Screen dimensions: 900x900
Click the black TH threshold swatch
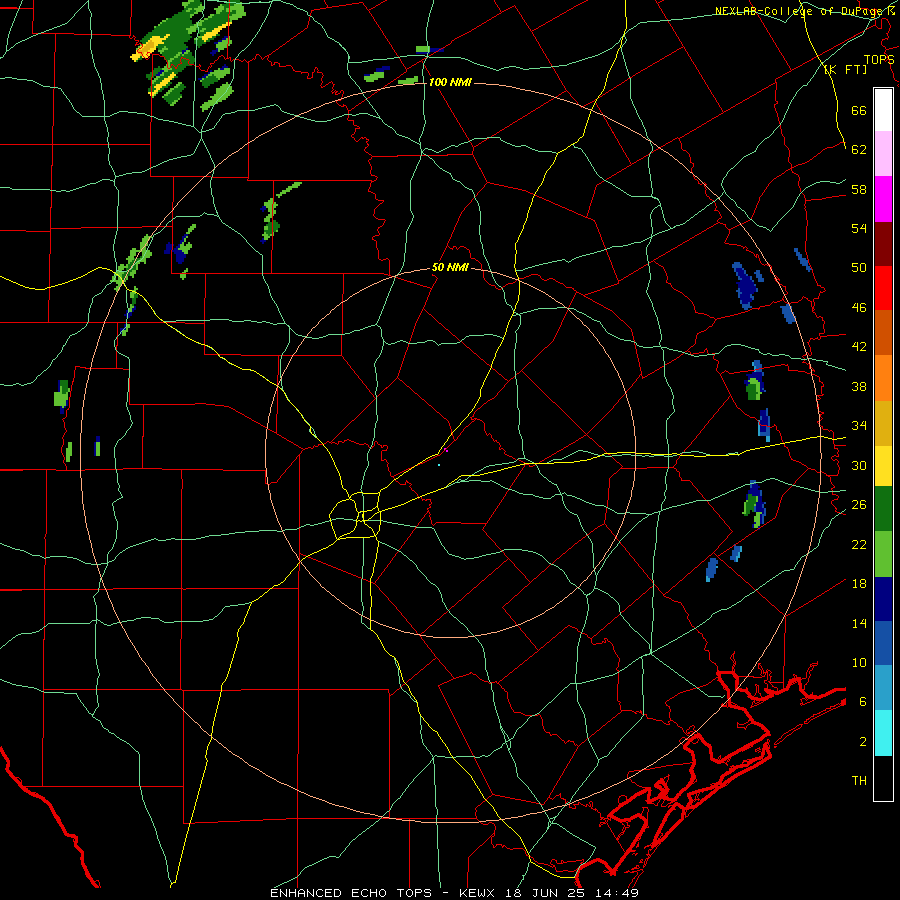(883, 778)
